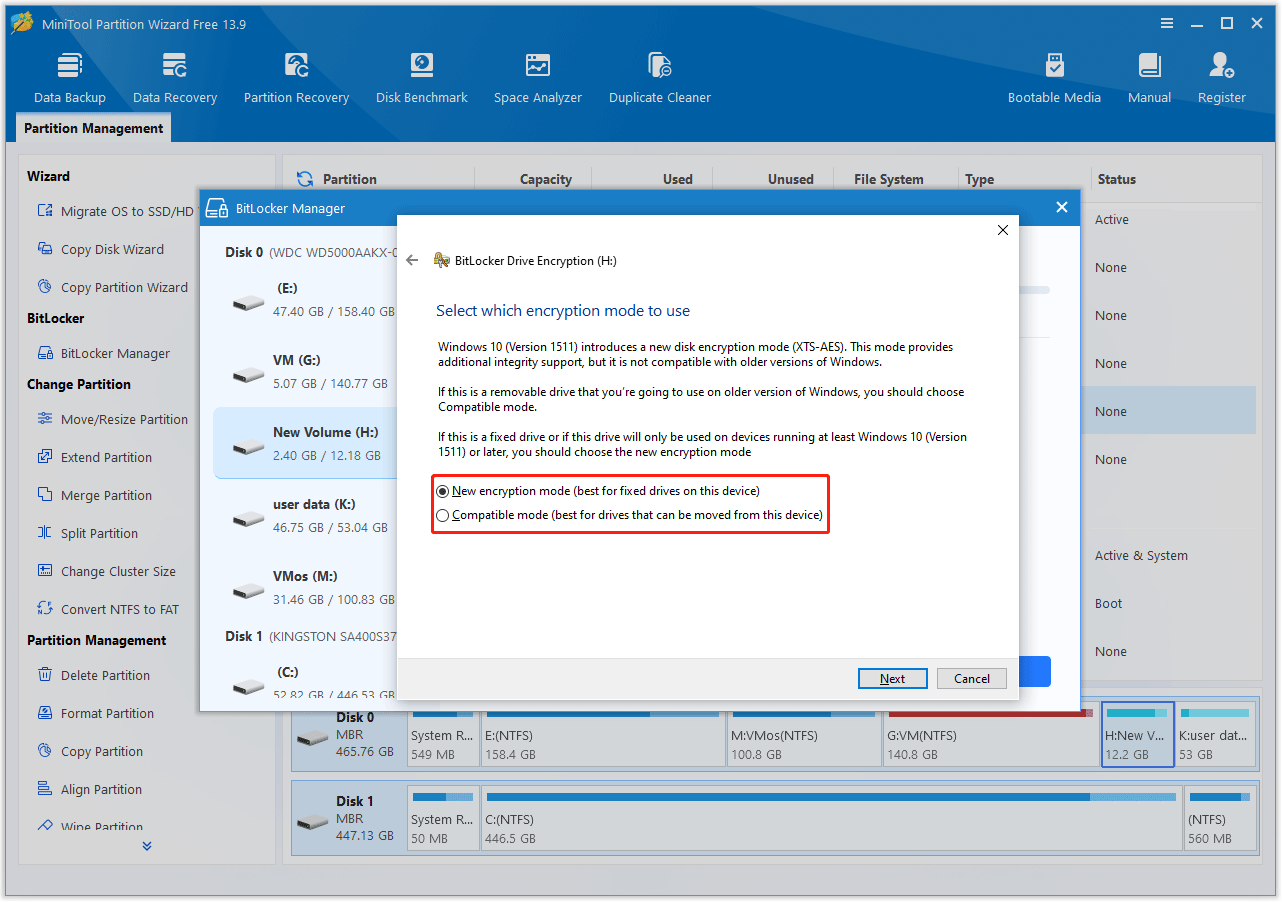Select VMos (M:) in BitLocker Manager
The width and height of the screenshot is (1282, 902).
click(305, 587)
